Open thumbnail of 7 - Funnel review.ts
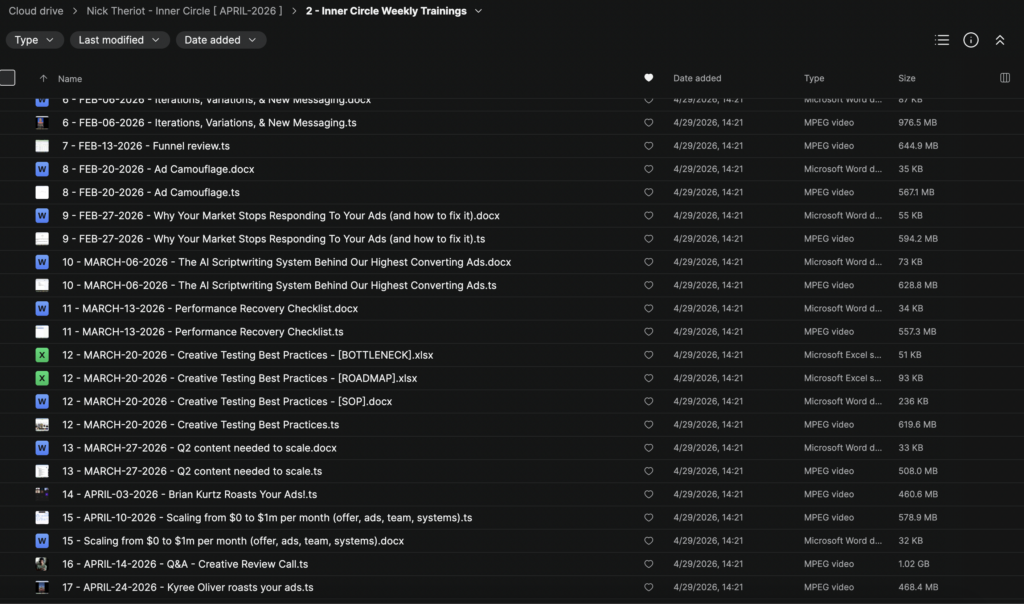 click(42, 146)
